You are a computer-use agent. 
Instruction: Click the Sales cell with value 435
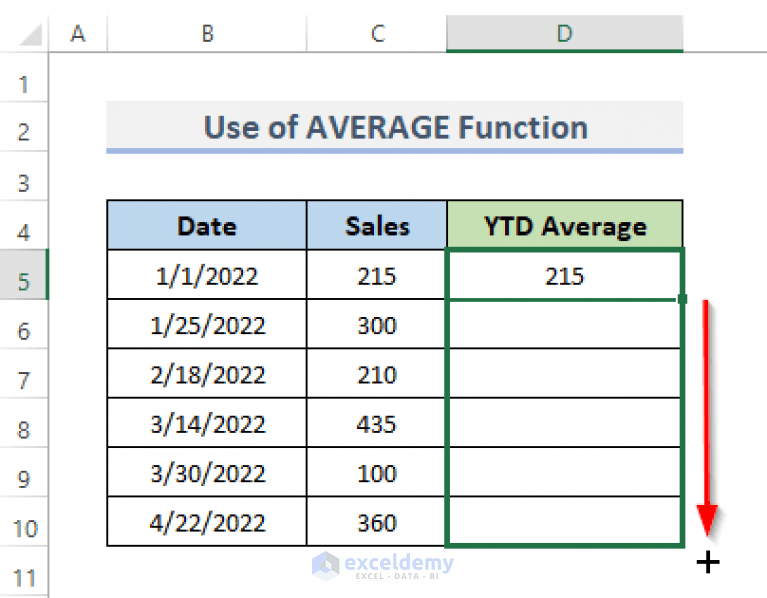[377, 424]
